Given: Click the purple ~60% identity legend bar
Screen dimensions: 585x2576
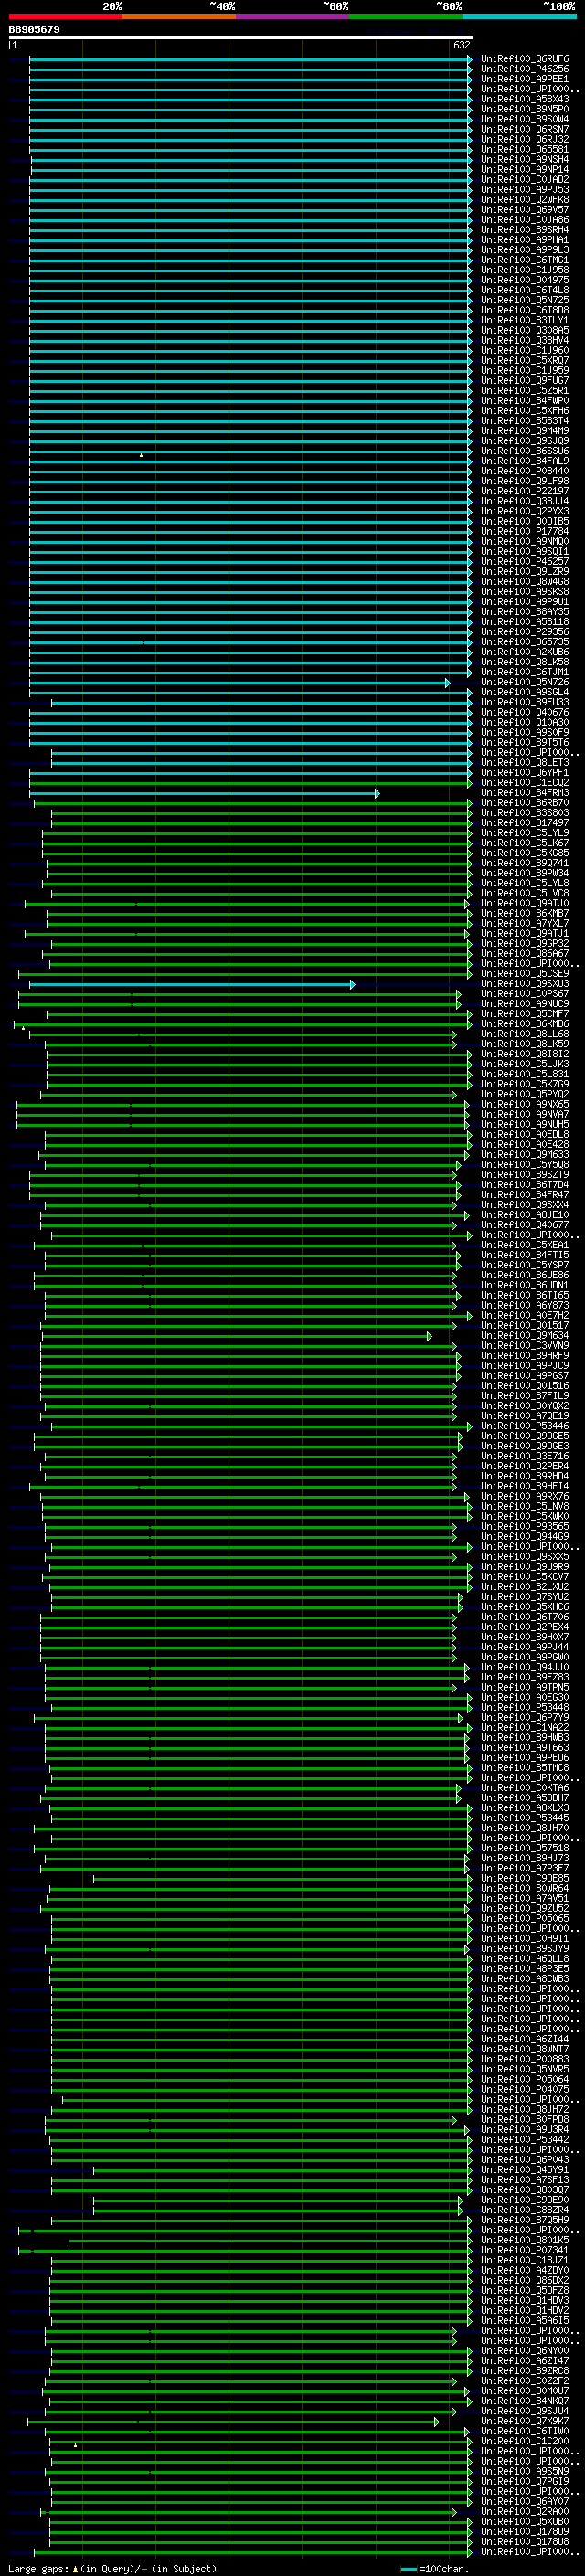Looking at the screenshot, I should coord(293,16).
